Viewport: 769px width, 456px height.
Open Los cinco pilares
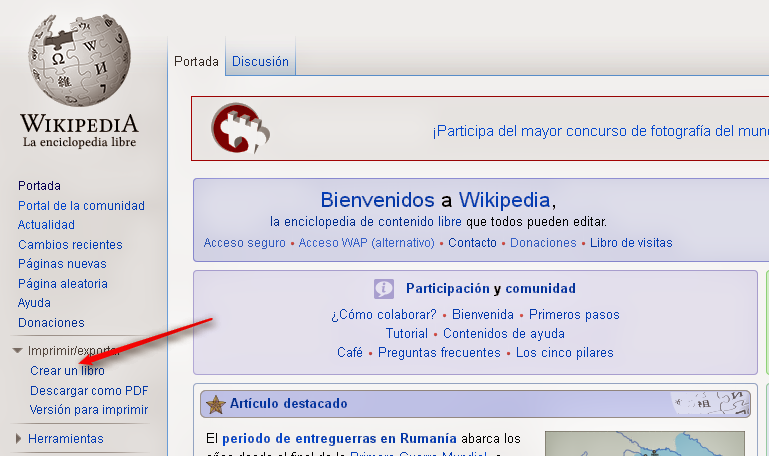(x=564, y=353)
